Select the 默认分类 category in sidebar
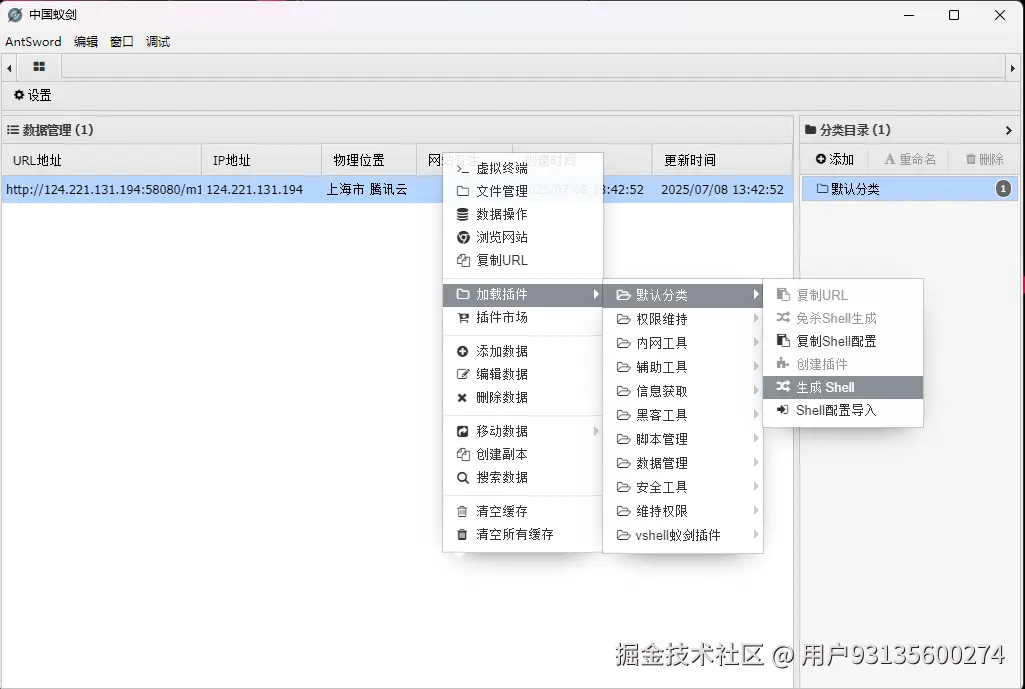The width and height of the screenshot is (1025, 689). (x=909, y=189)
